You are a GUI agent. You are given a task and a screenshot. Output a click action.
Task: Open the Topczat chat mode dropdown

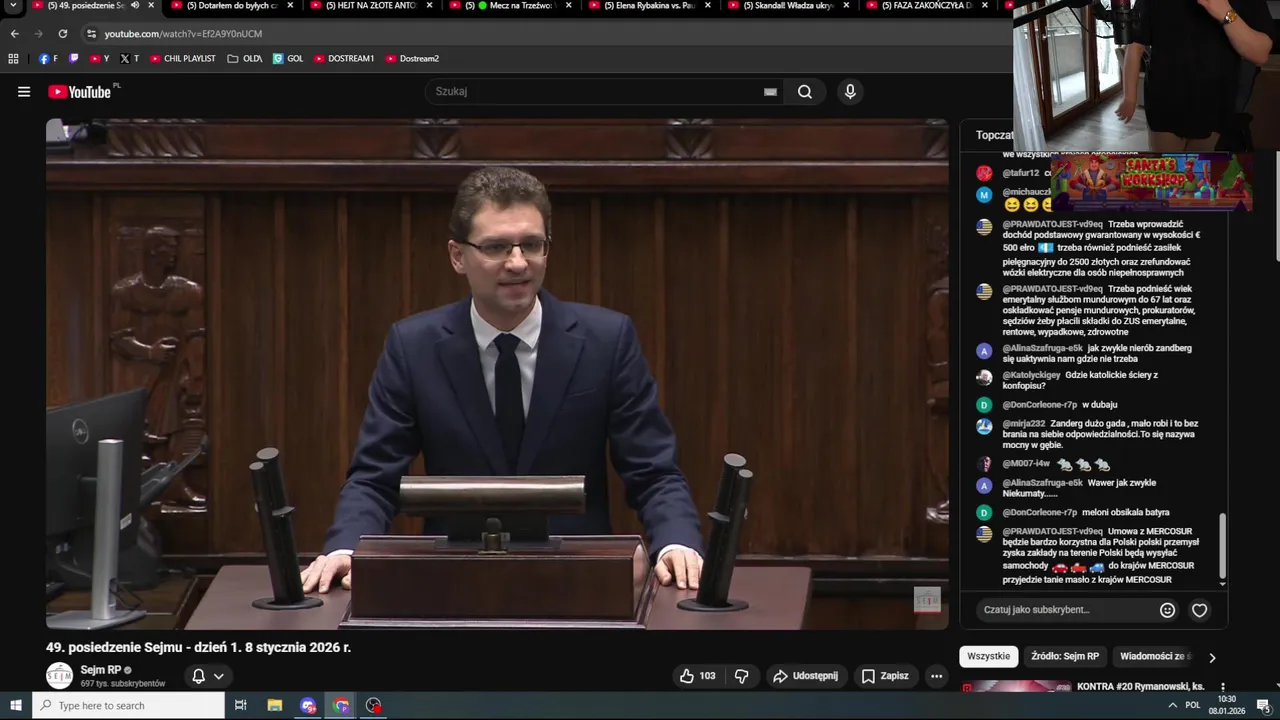point(995,135)
